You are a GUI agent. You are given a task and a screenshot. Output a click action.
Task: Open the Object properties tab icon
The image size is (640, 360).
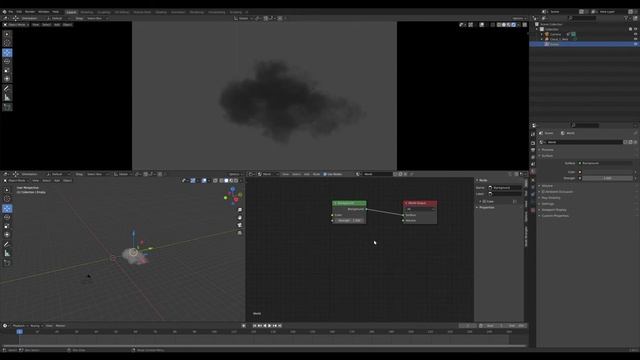[533, 180]
